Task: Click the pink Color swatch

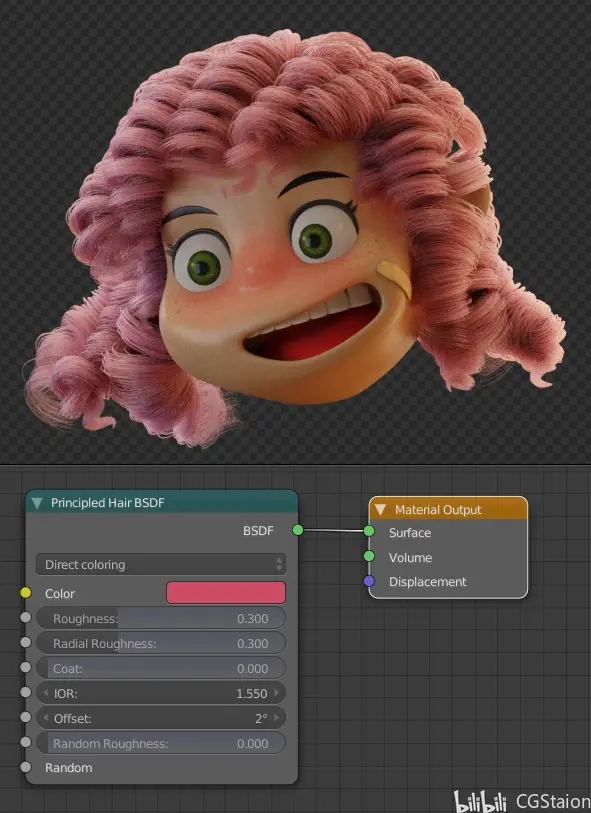Action: 226,593
